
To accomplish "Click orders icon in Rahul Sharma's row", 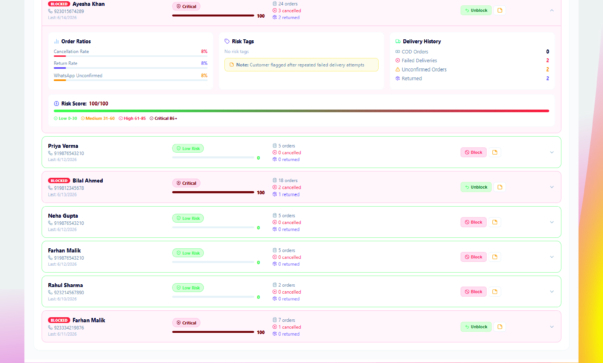I will 275,285.
